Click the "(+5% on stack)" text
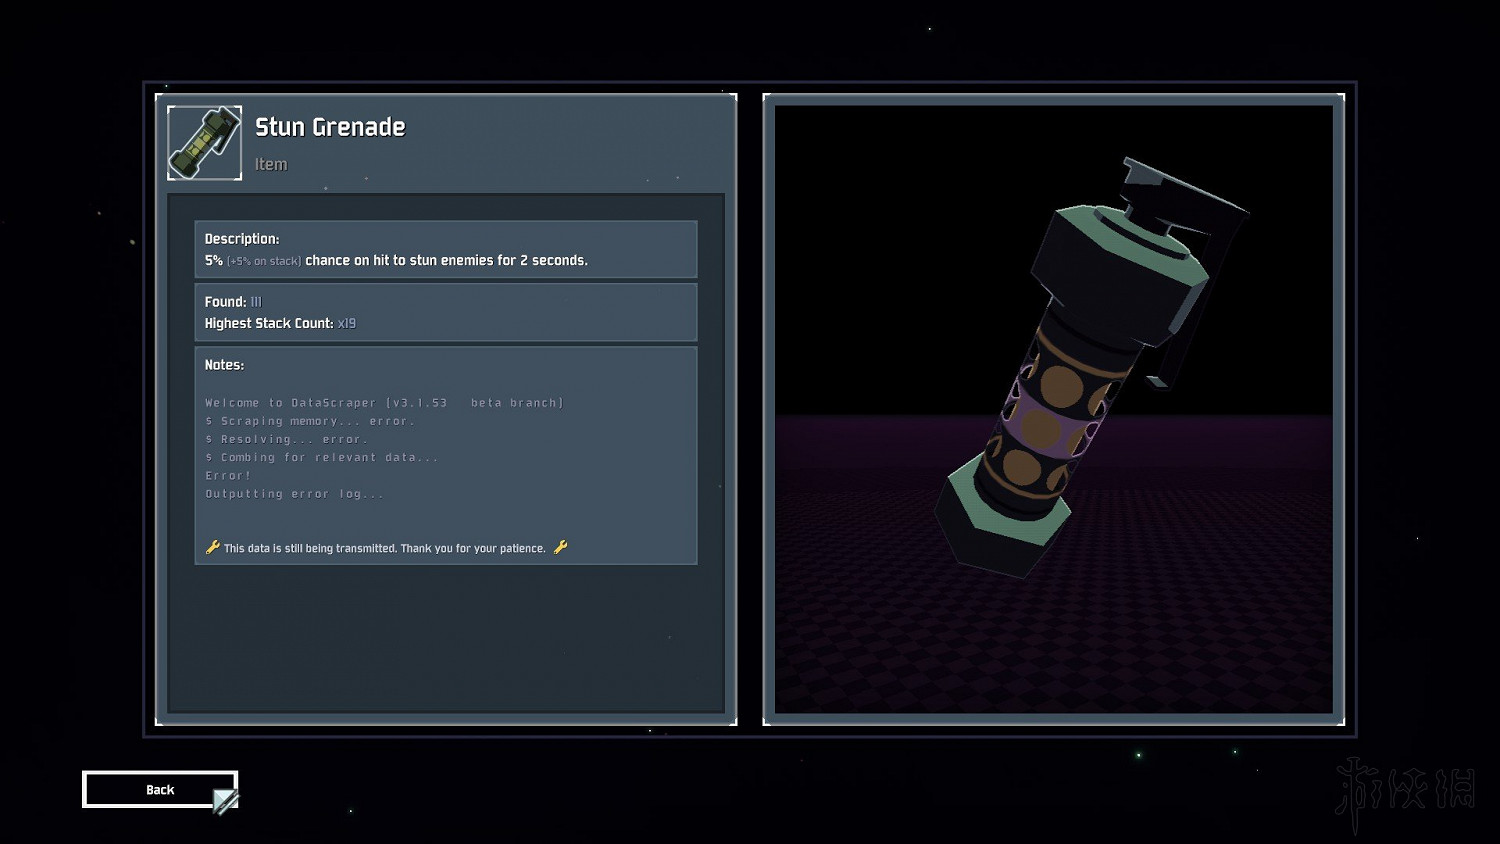The height and width of the screenshot is (844, 1500). point(264,261)
